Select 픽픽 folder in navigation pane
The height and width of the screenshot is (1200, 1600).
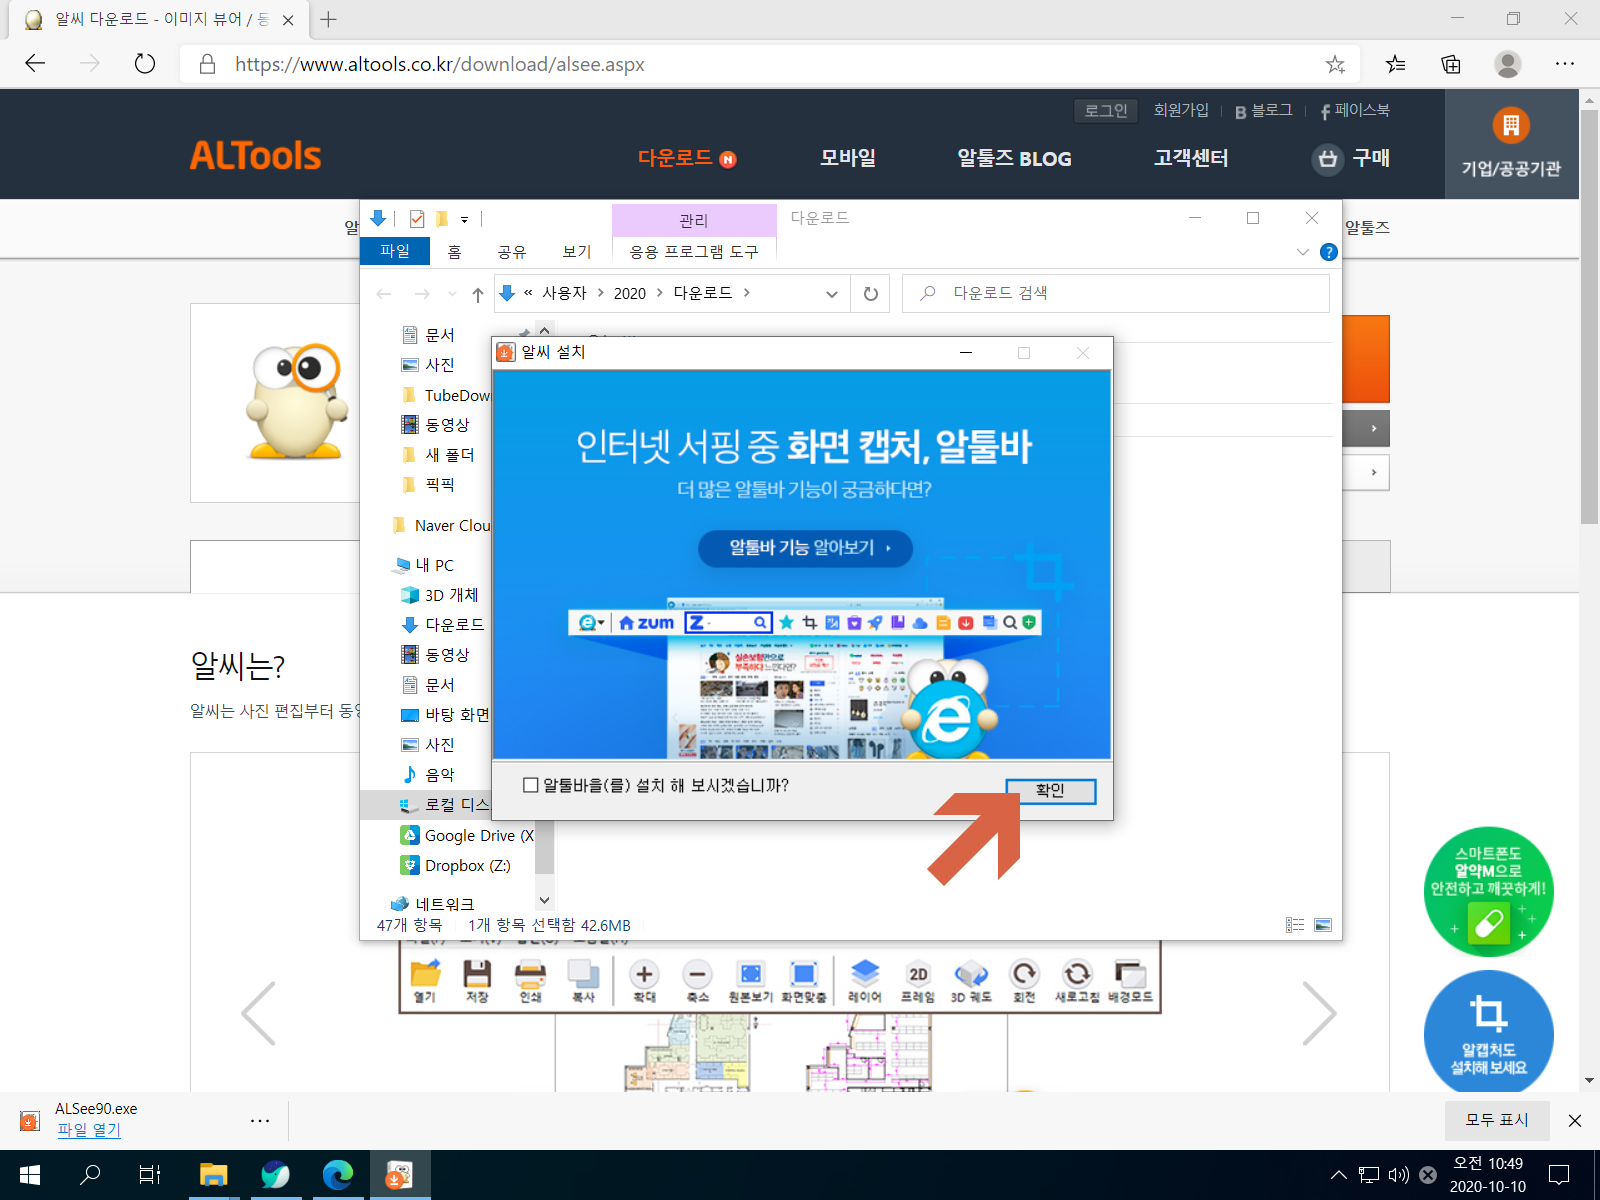coord(429,485)
